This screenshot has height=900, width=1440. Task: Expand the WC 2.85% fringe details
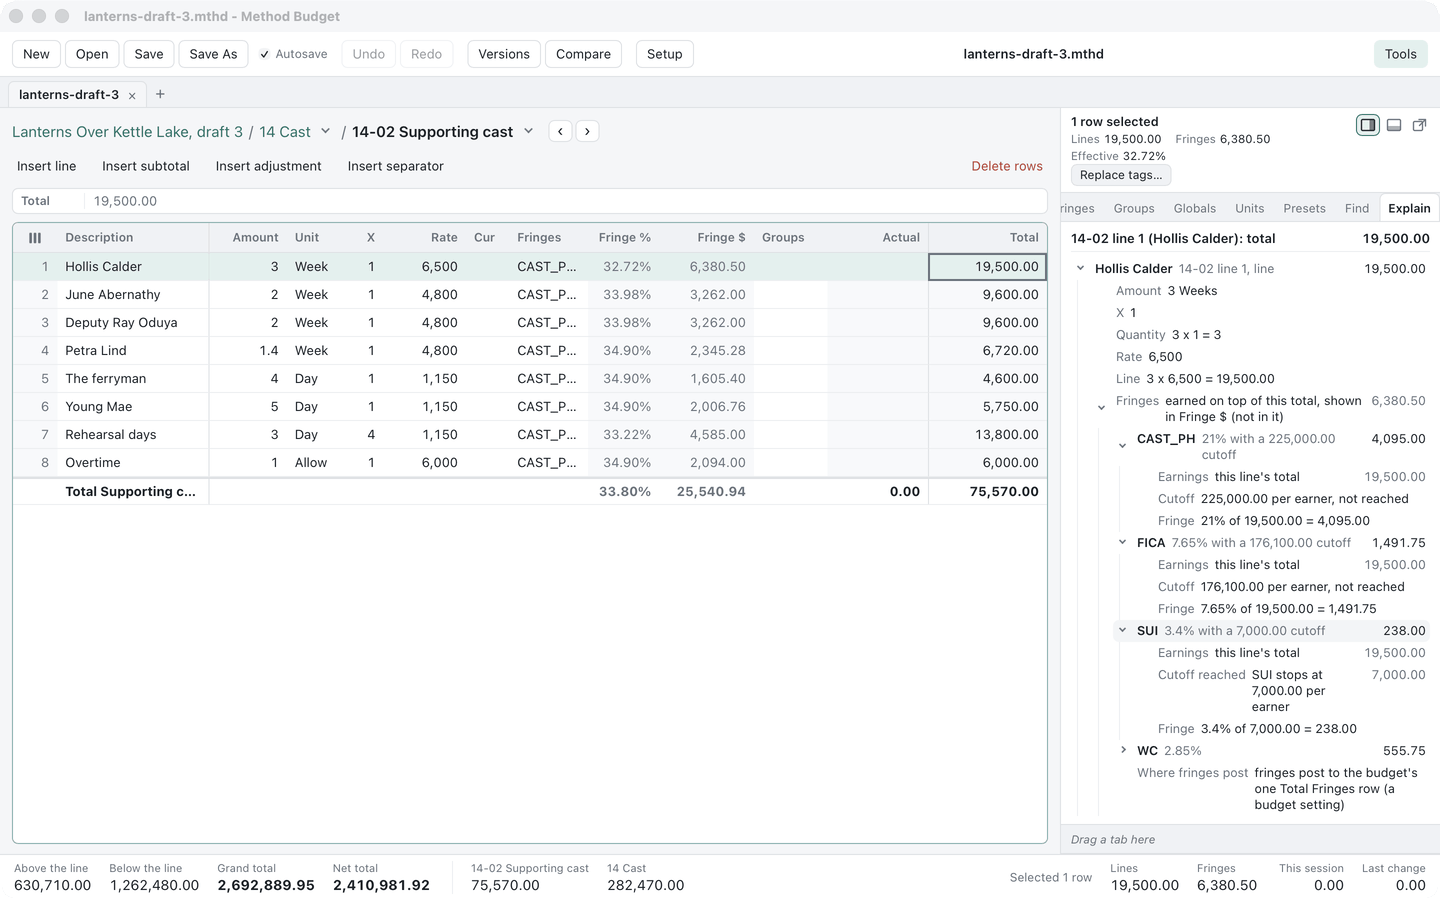pos(1123,750)
